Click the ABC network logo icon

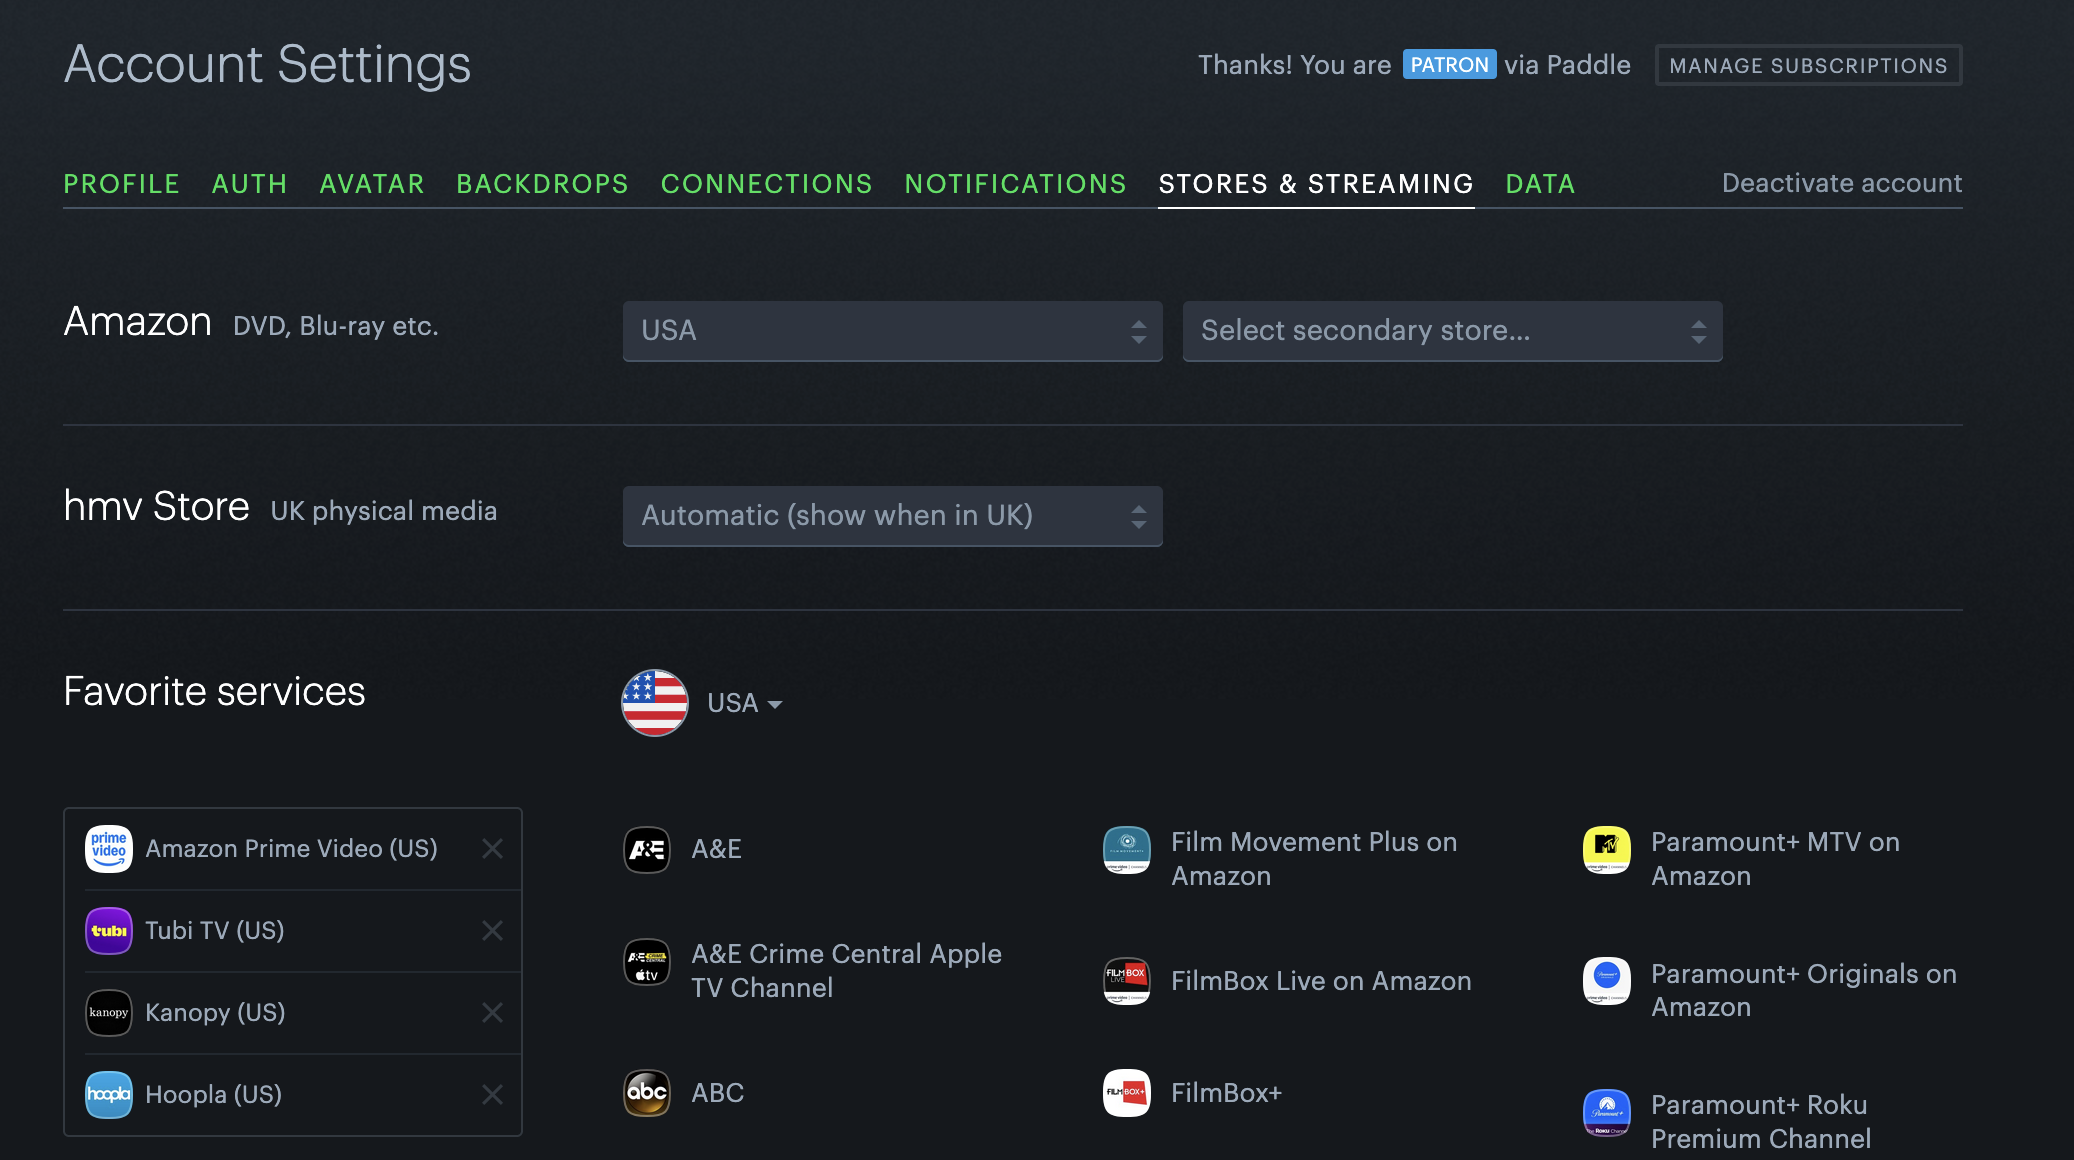pyautogui.click(x=647, y=1093)
